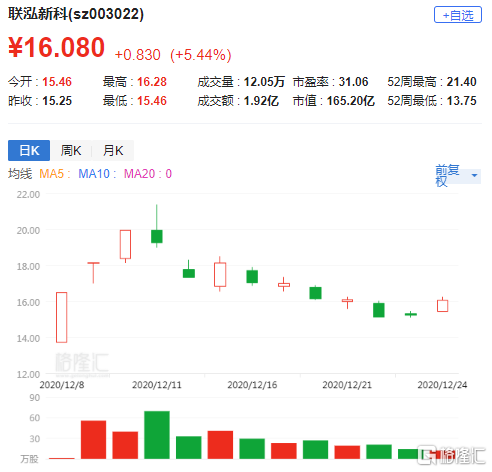Click the price change +0.830

pos(137,55)
